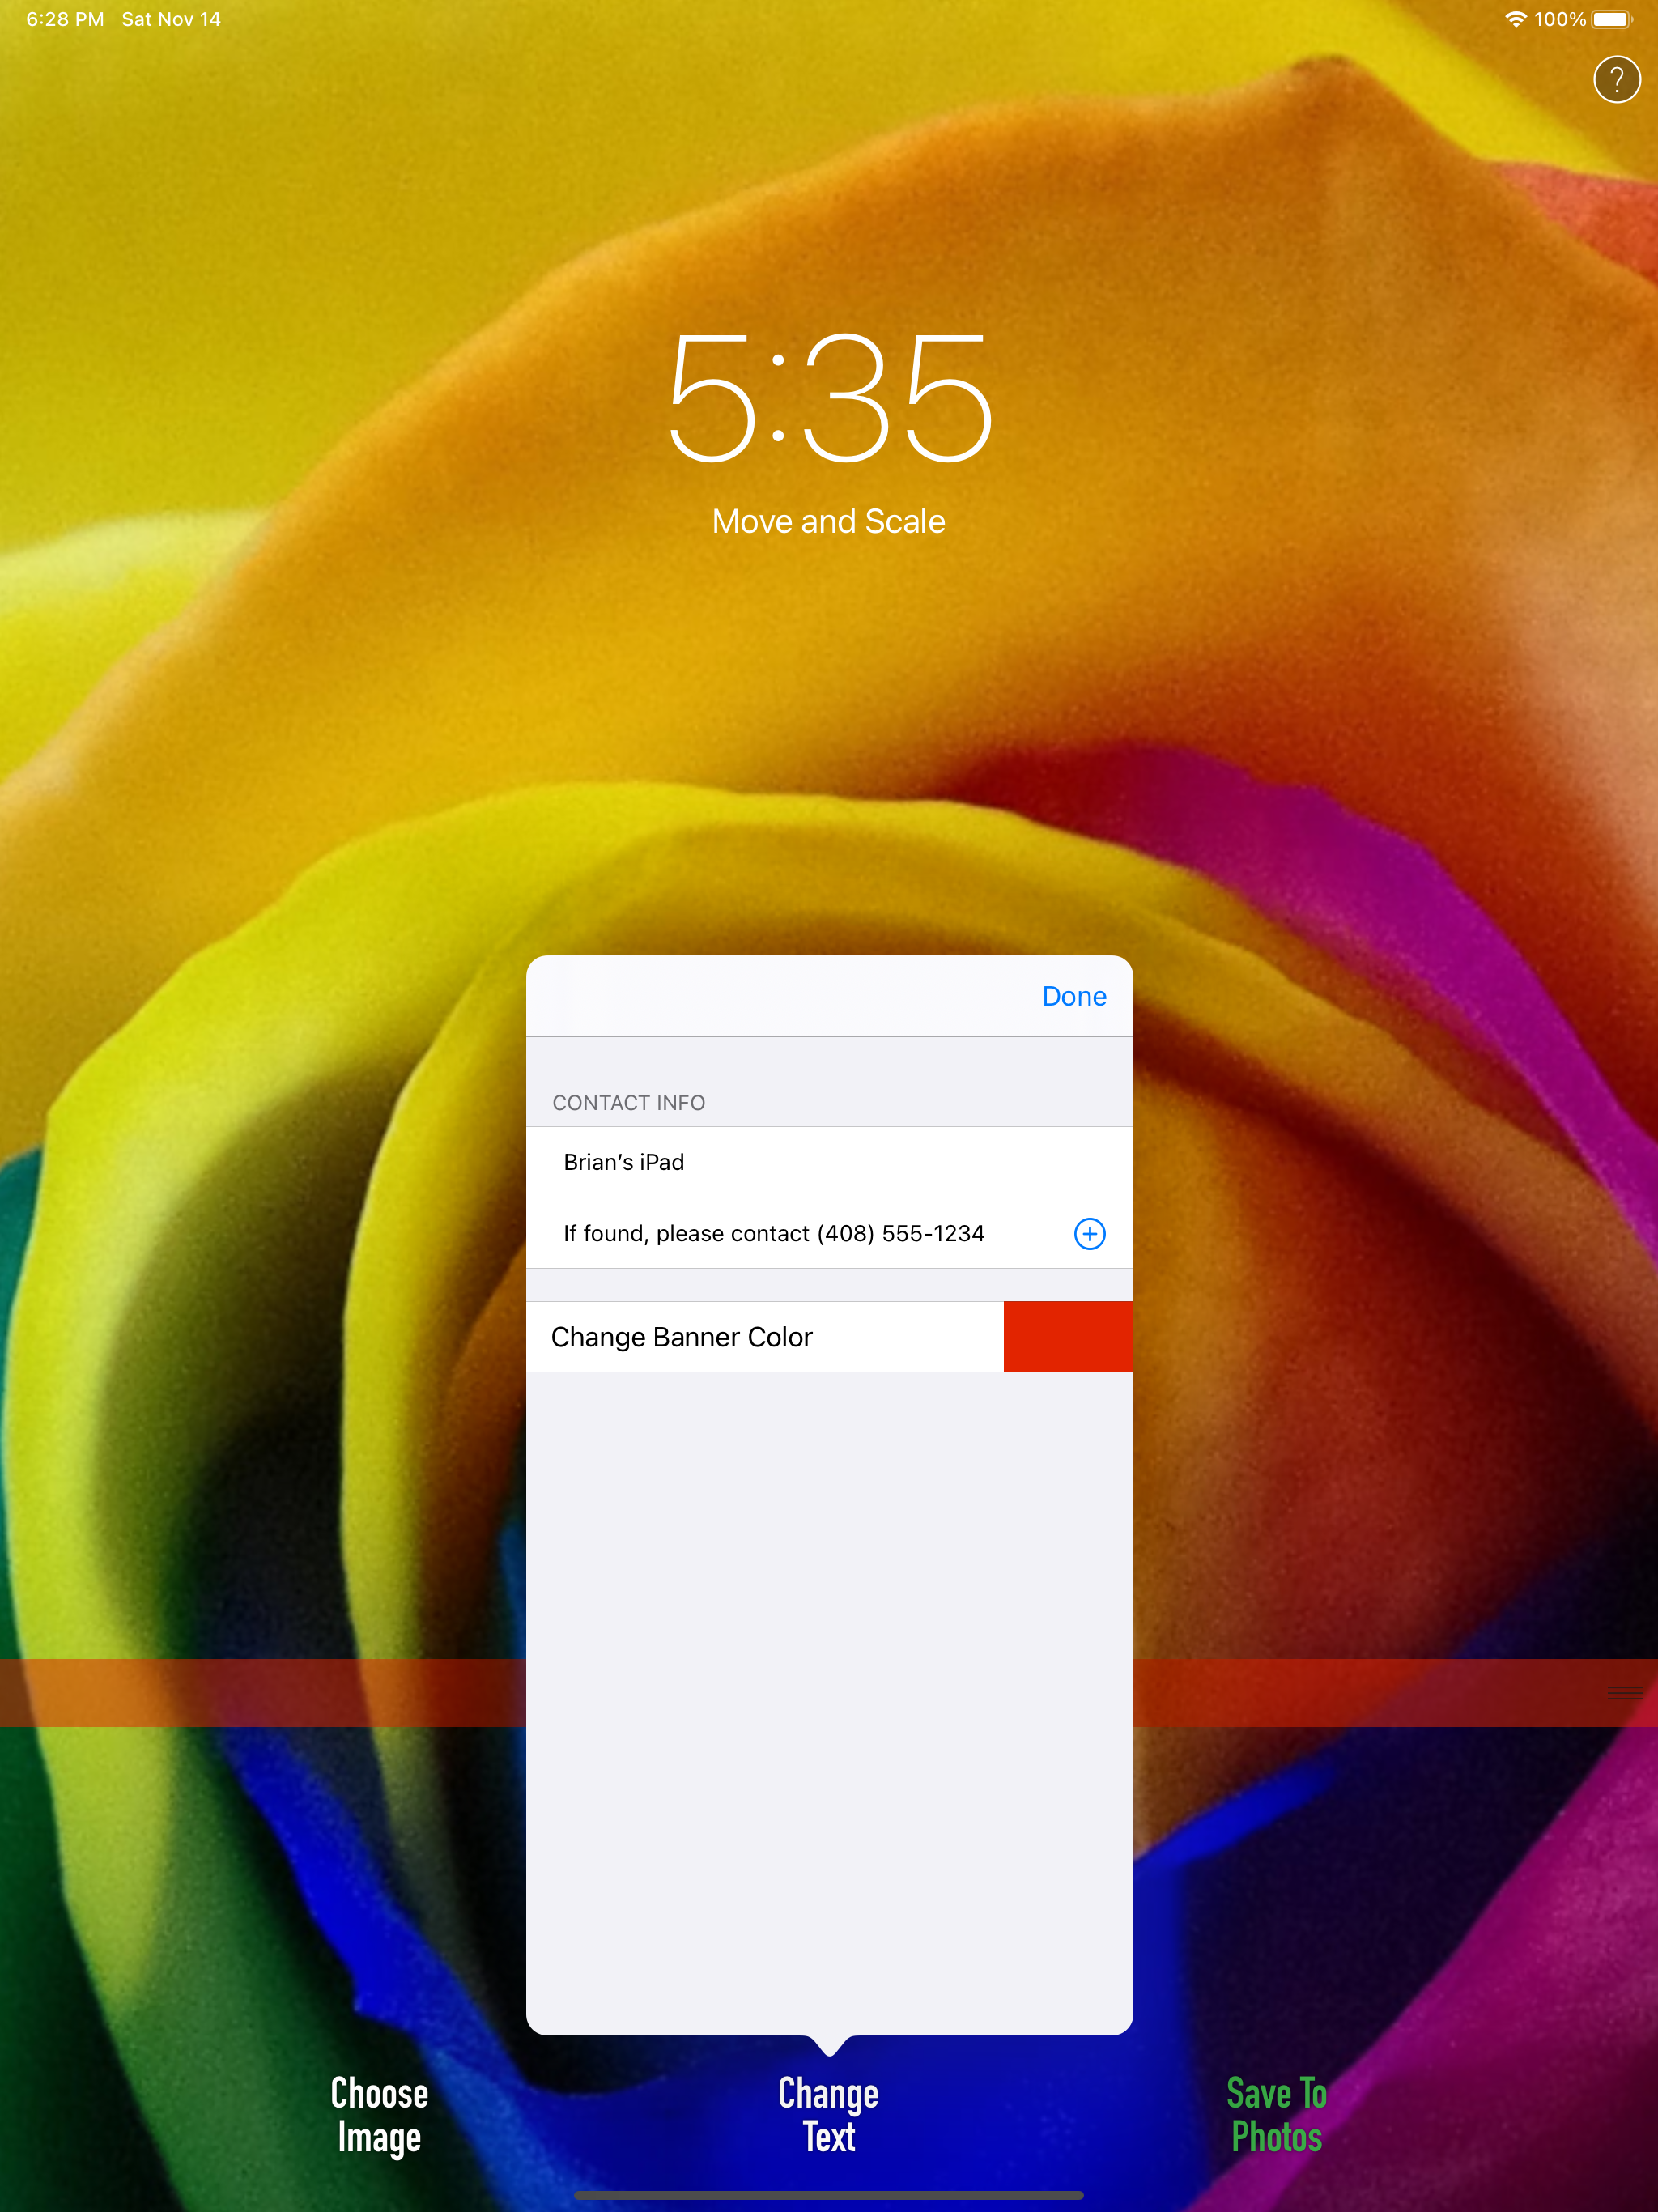Tap the 100% battery percentage text

pos(1559,19)
